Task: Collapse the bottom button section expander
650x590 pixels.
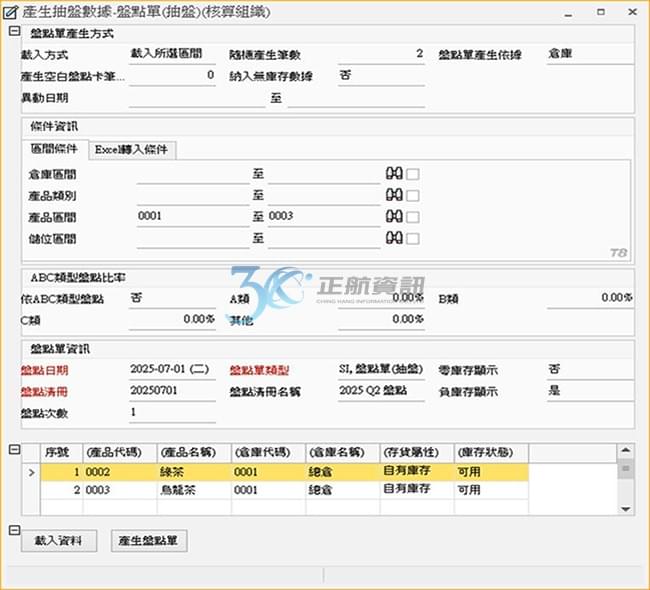Action: [14, 530]
